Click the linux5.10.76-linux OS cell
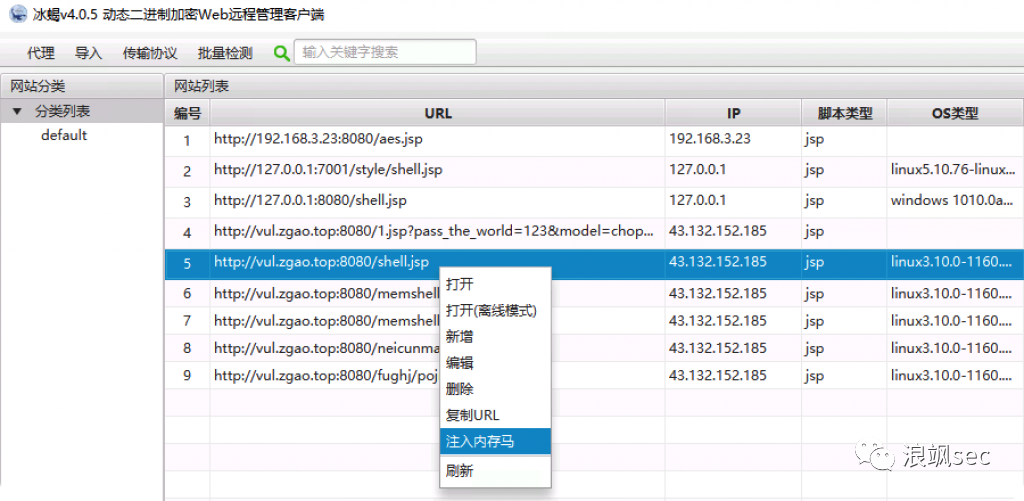Screen dimensions: 1024x501 click(955, 170)
